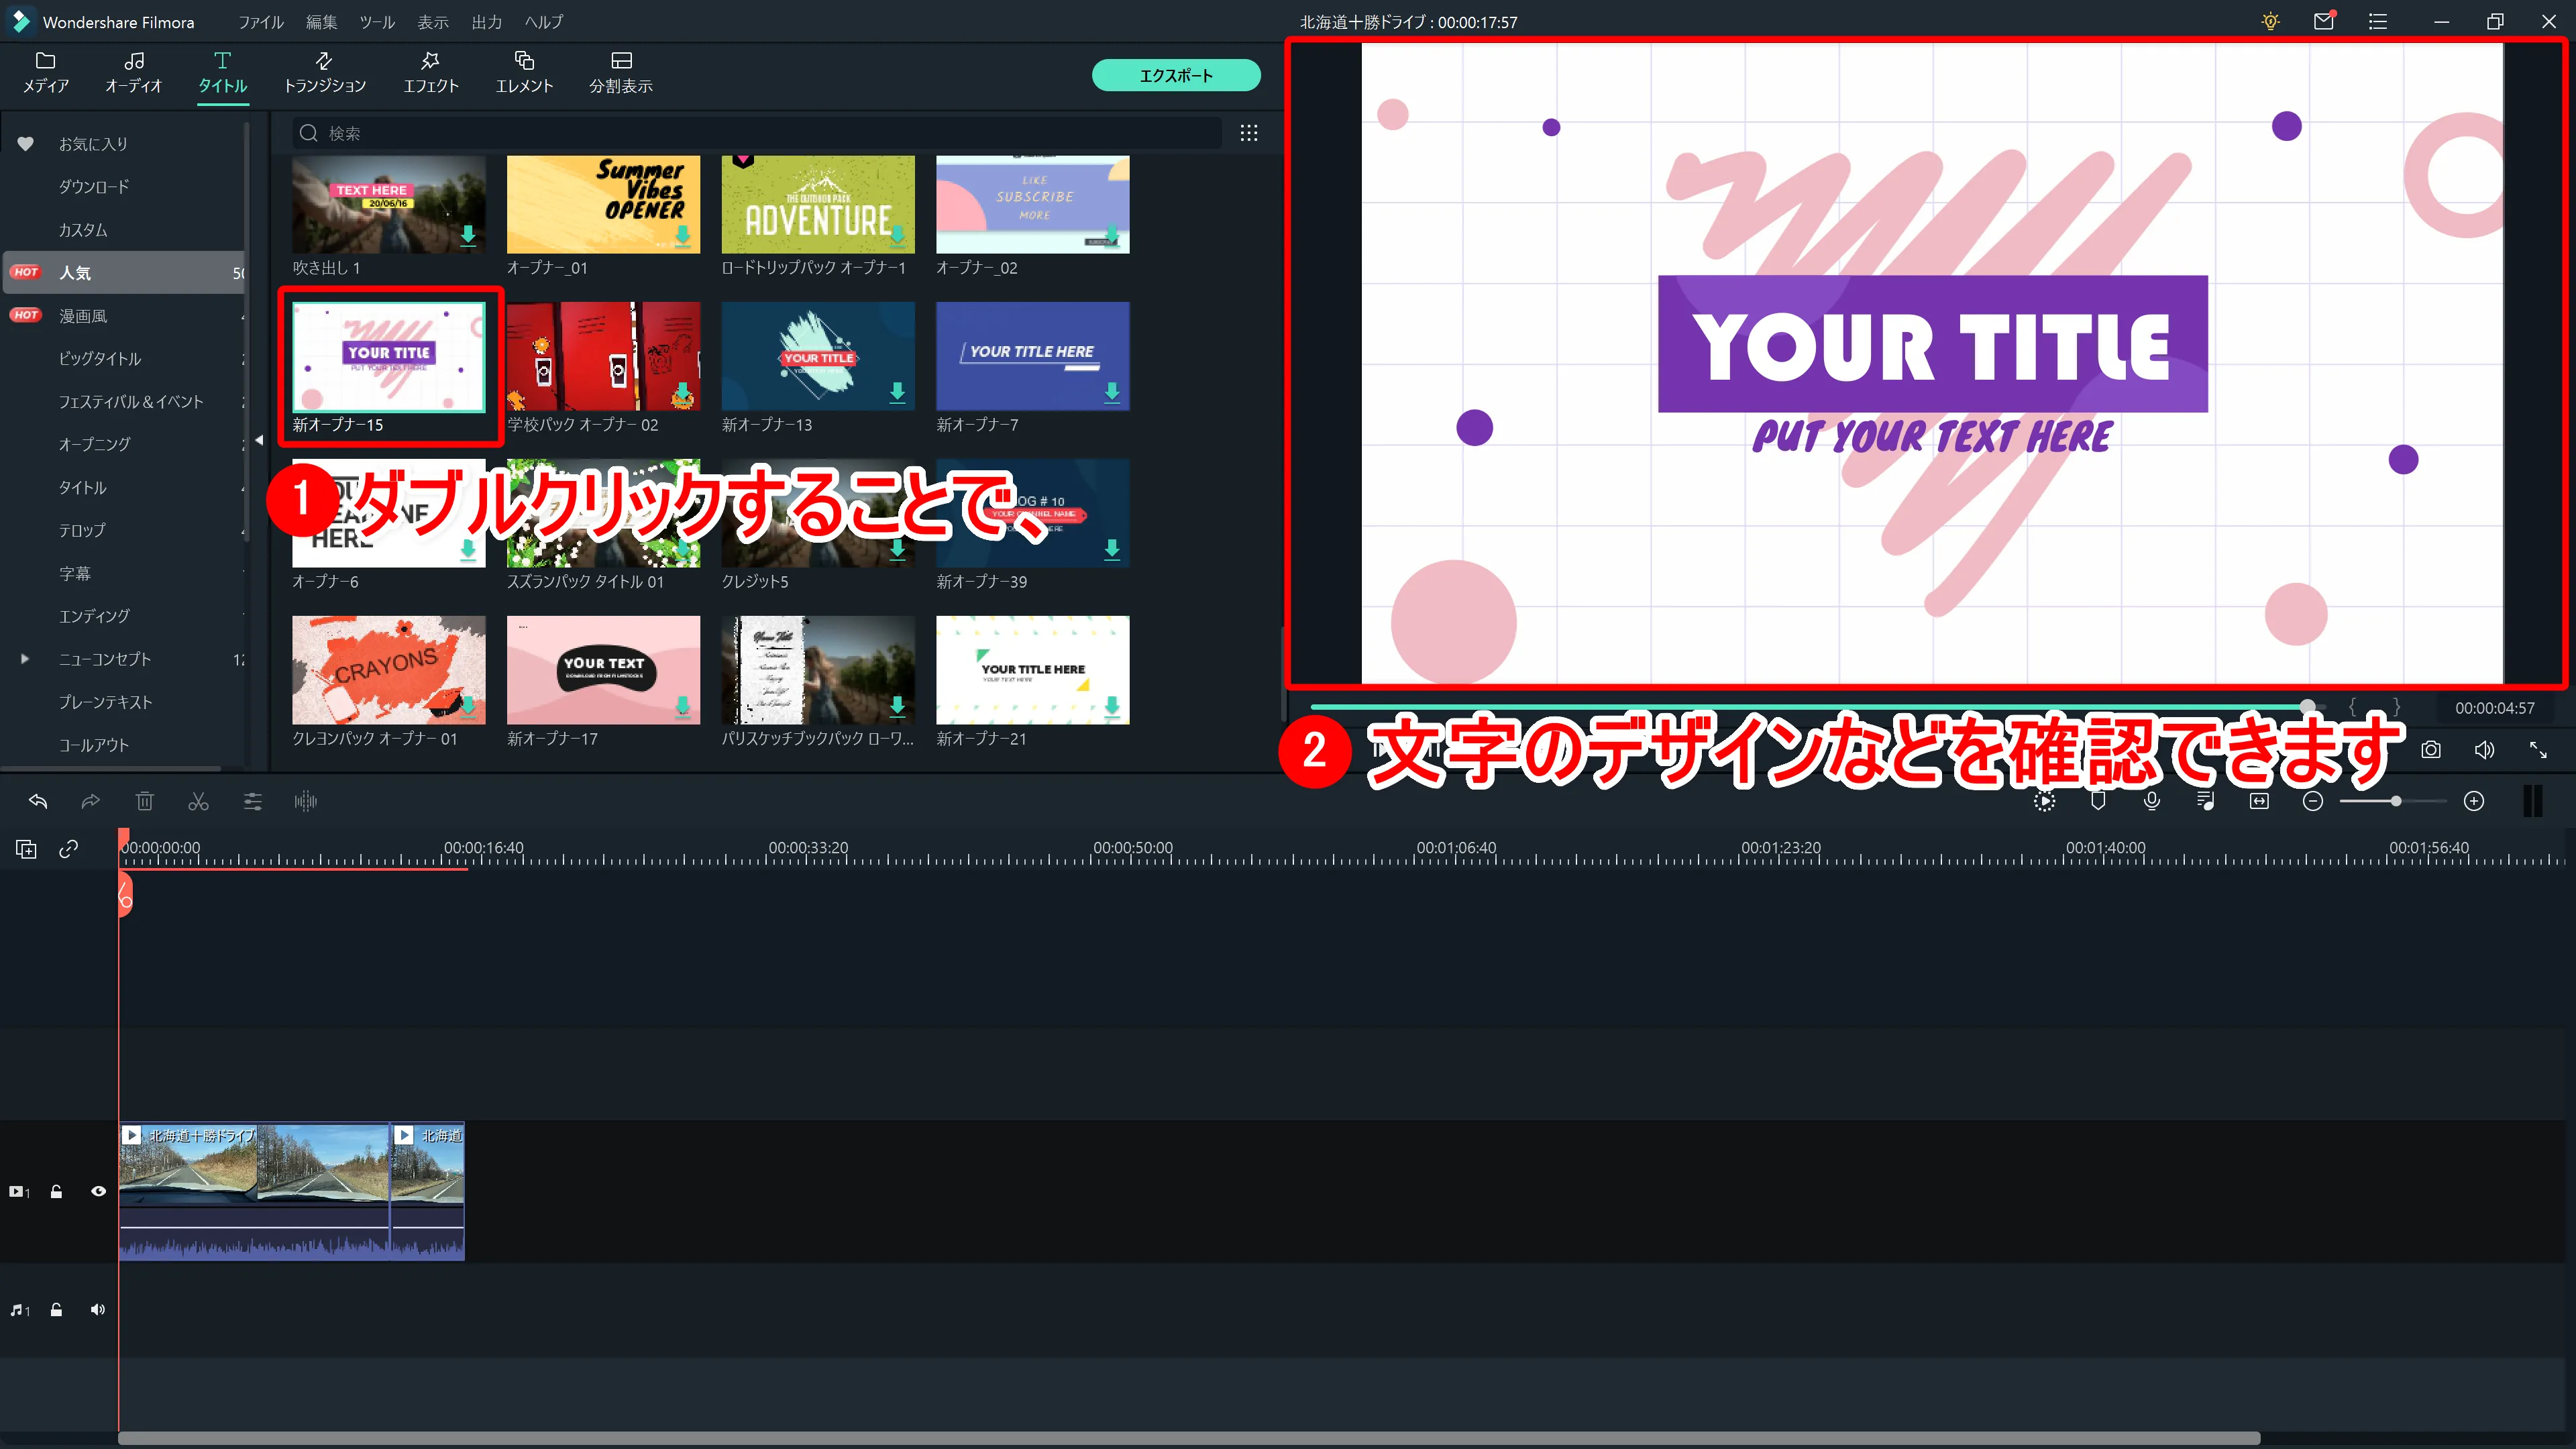The height and width of the screenshot is (1449, 2576).
Task: Zoom to fit timeline icon
Action: pyautogui.click(x=2259, y=801)
